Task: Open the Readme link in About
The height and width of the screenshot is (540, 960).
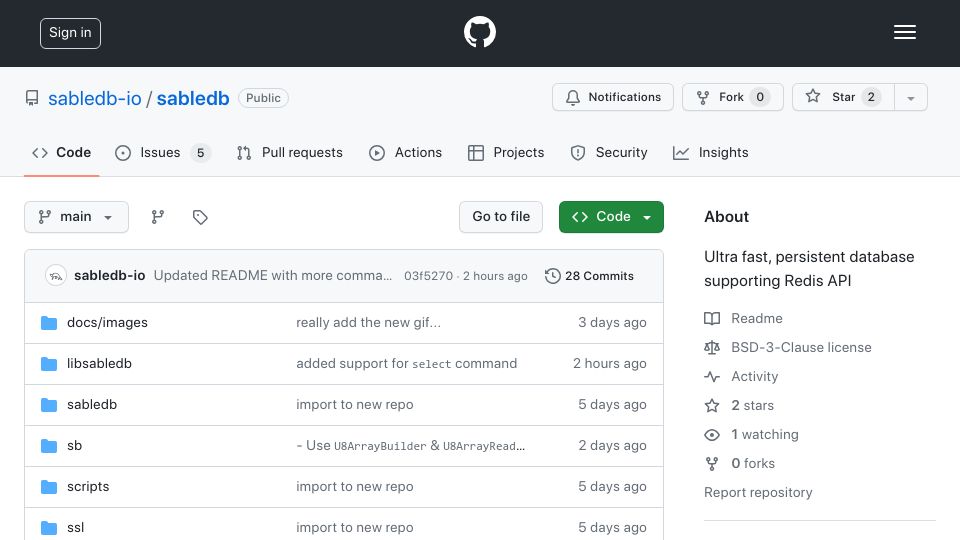Action: click(757, 318)
